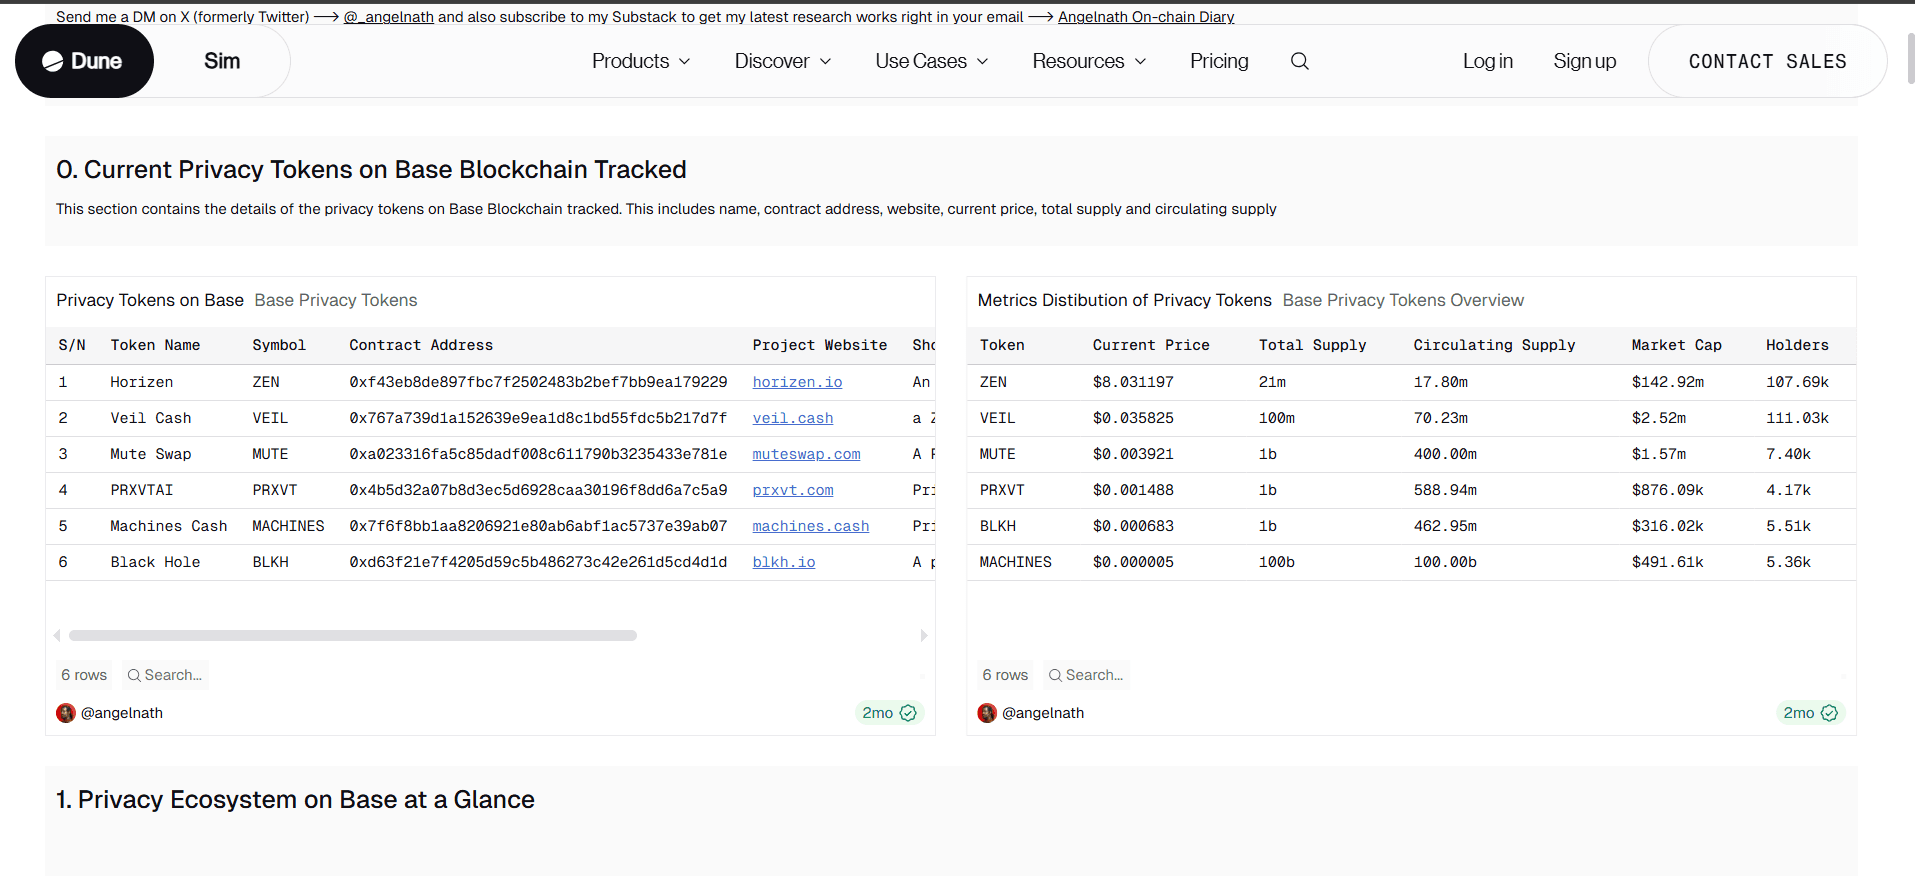1915x882 pixels.
Task: Open the @_angelnath X profile link
Action: tap(389, 17)
